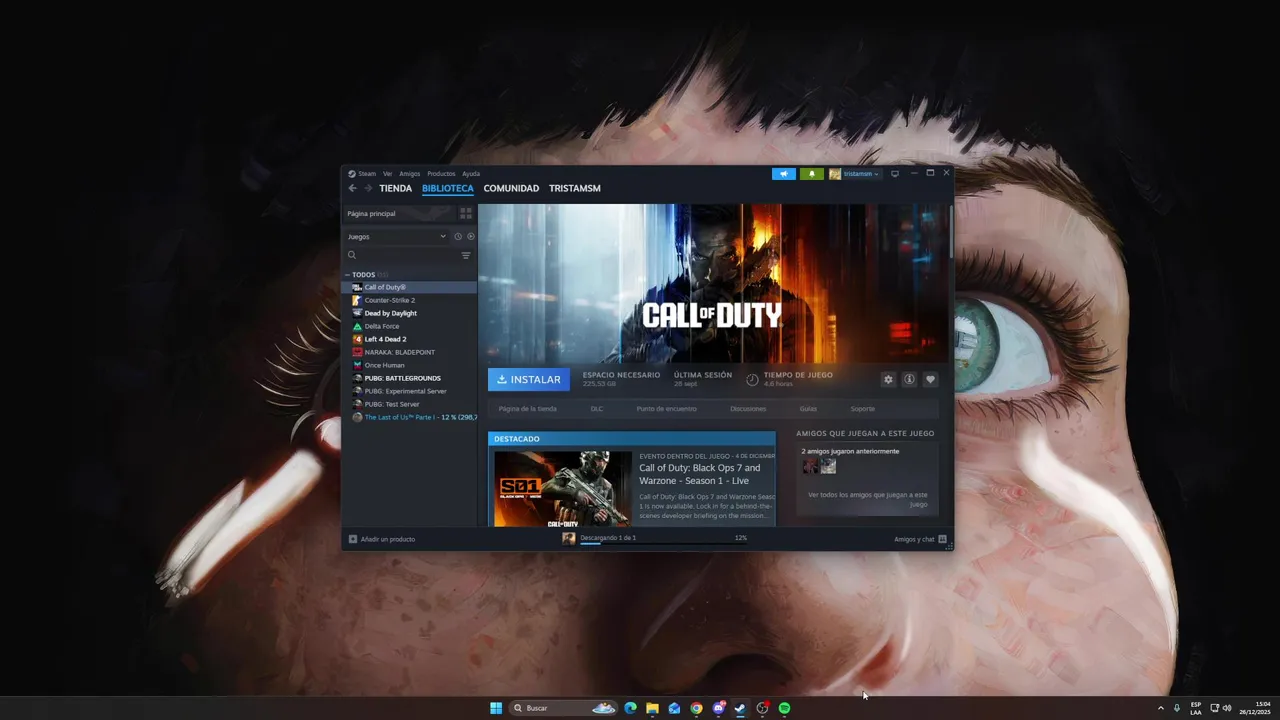Image resolution: width=1280 pixels, height=720 pixels.
Task: Select Dead by Daylight in the library
Action: point(390,313)
